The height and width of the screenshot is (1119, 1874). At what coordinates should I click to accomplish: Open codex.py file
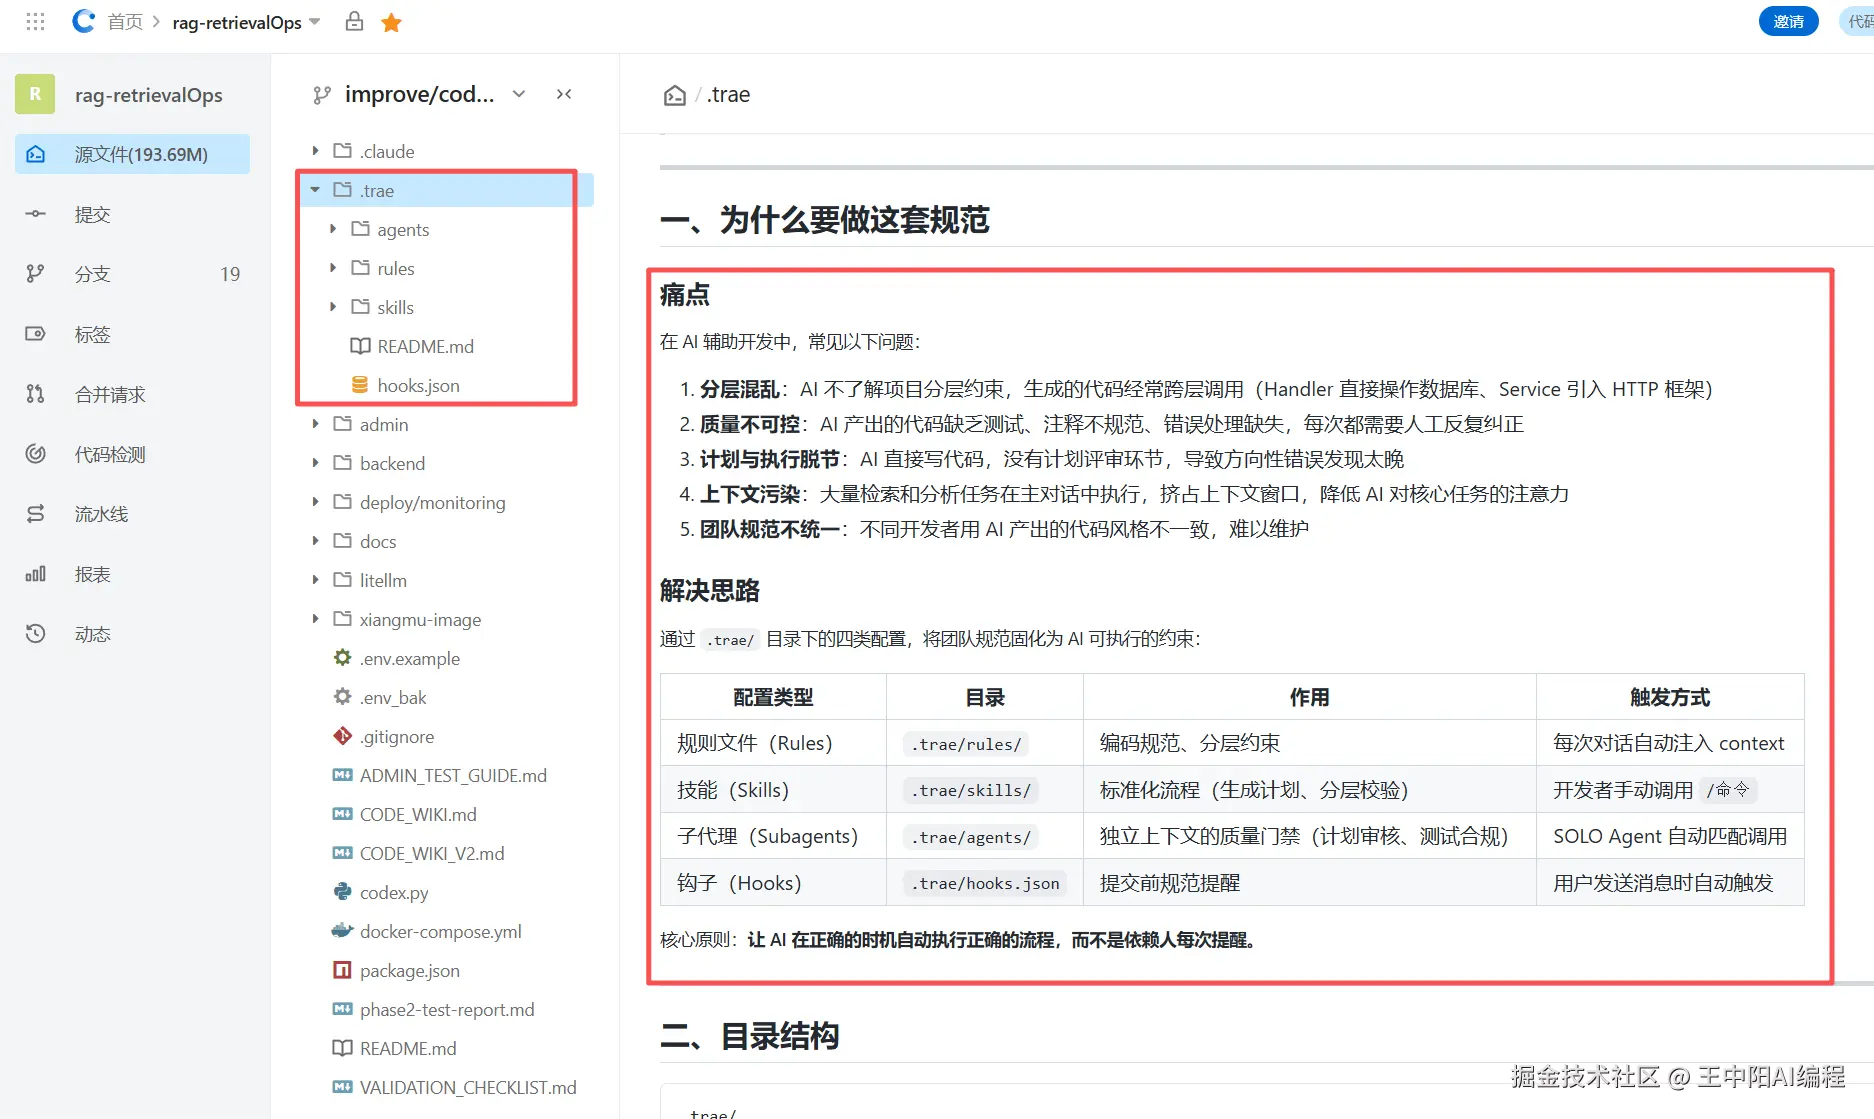point(394,892)
